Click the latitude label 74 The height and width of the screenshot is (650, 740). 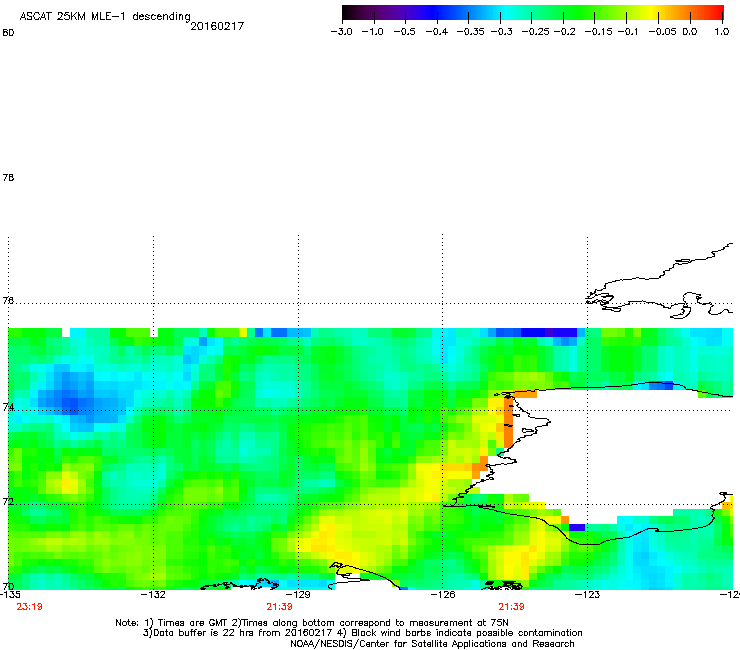click(8, 407)
